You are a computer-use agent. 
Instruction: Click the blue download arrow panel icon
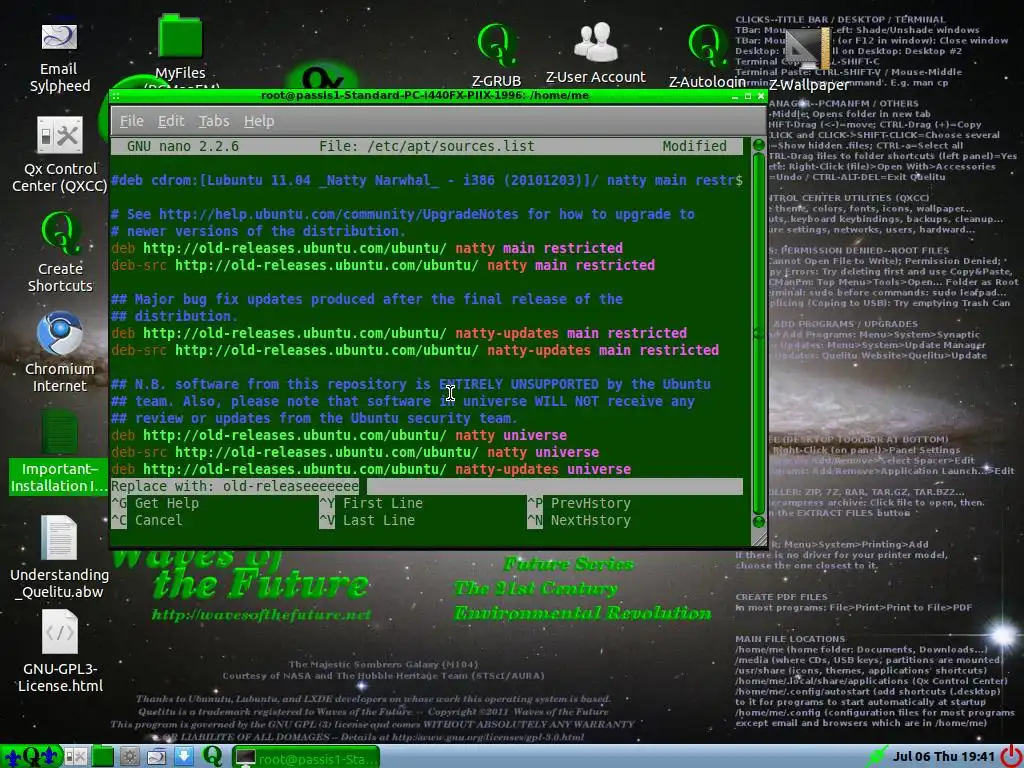[184, 757]
